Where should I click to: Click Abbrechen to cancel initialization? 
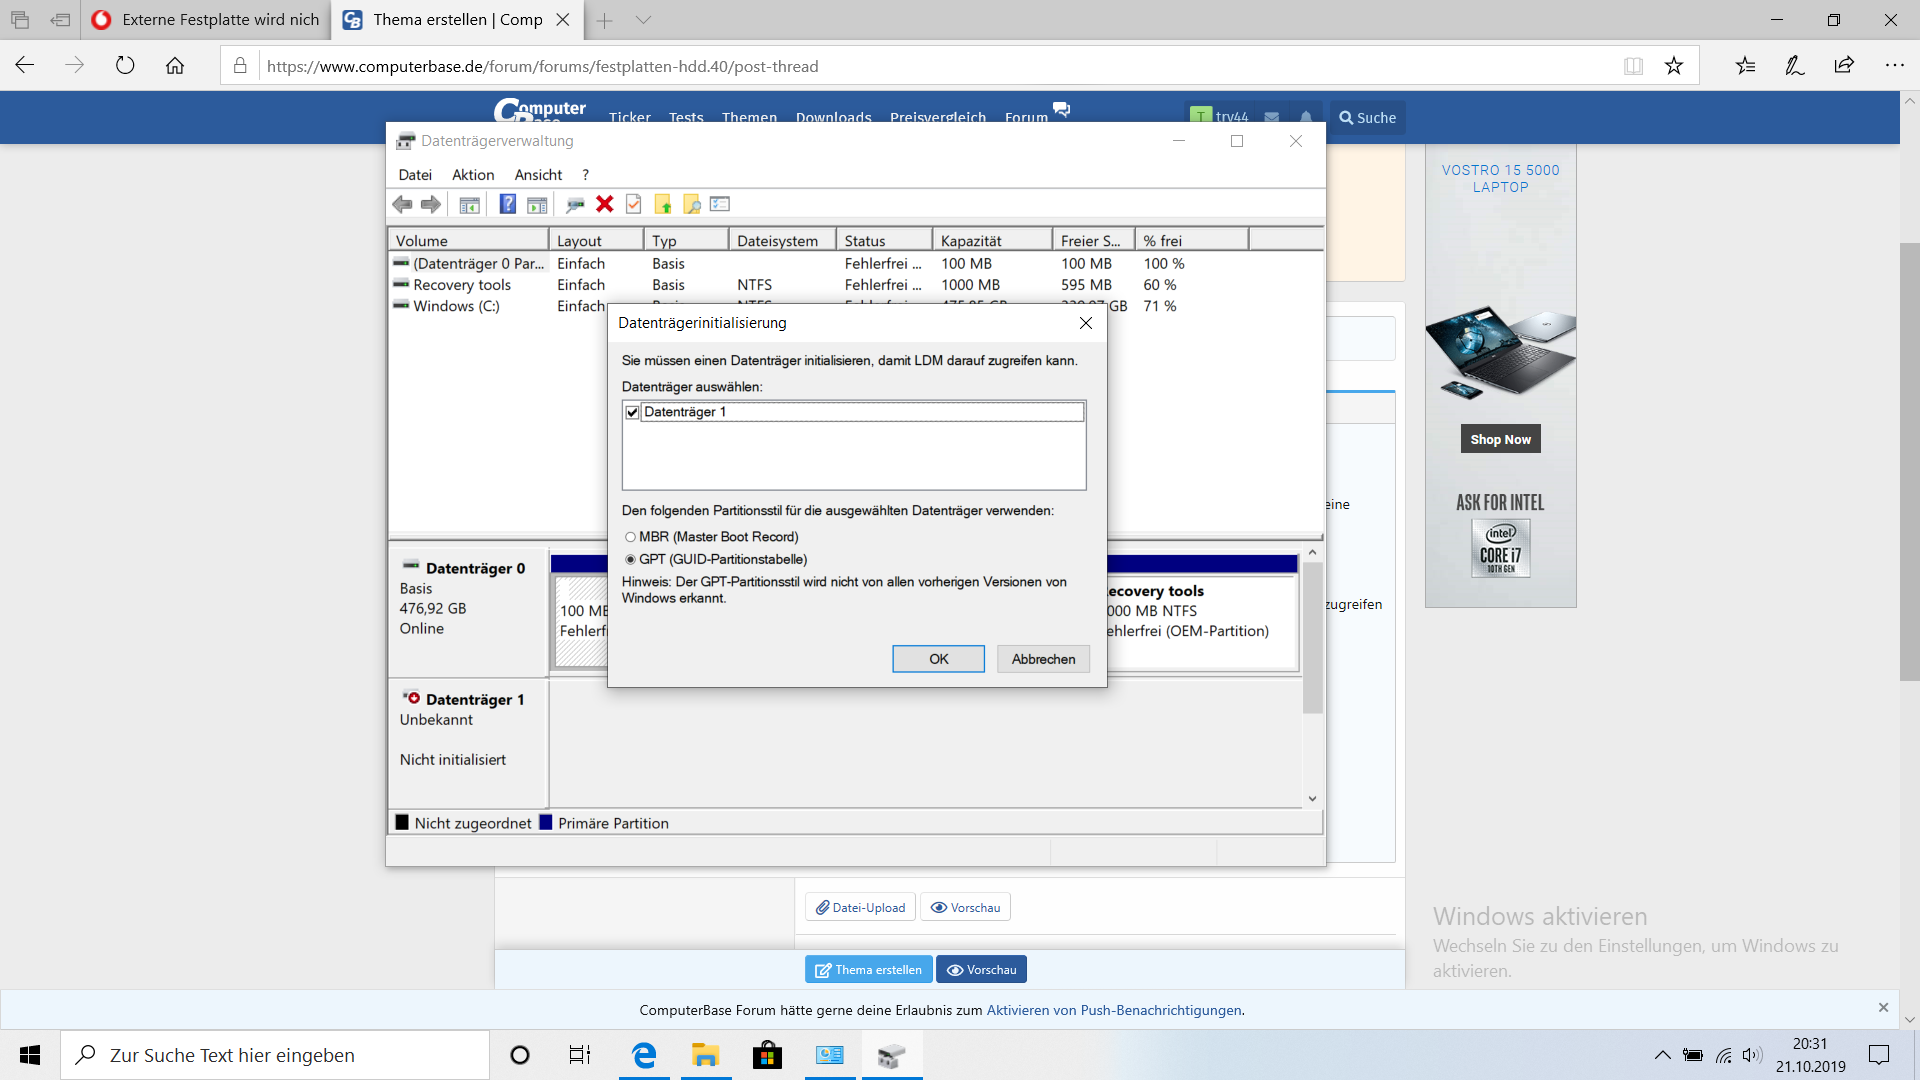coord(1043,659)
